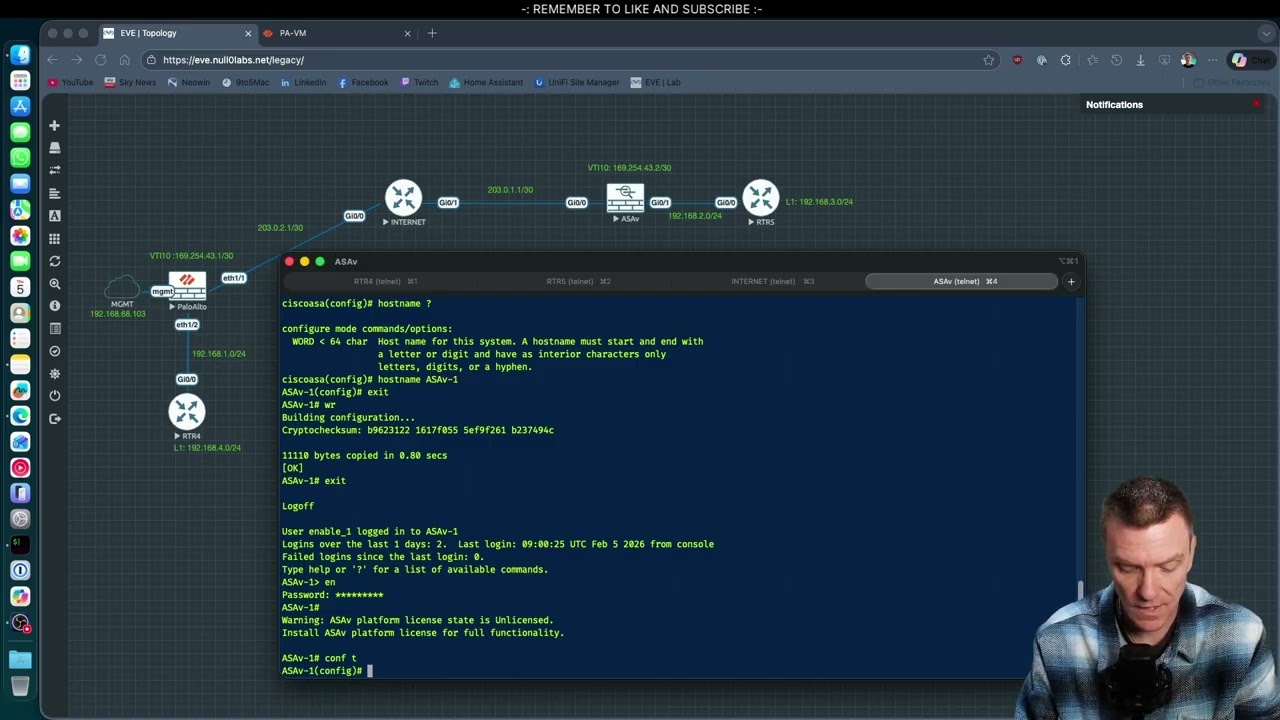This screenshot has height=720, width=1280.
Task: Open uBlock Origin extension icon
Action: point(1018,60)
